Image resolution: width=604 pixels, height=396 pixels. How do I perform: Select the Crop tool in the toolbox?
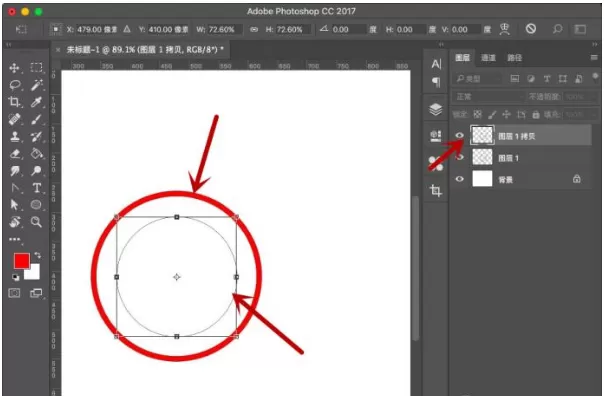pos(15,102)
